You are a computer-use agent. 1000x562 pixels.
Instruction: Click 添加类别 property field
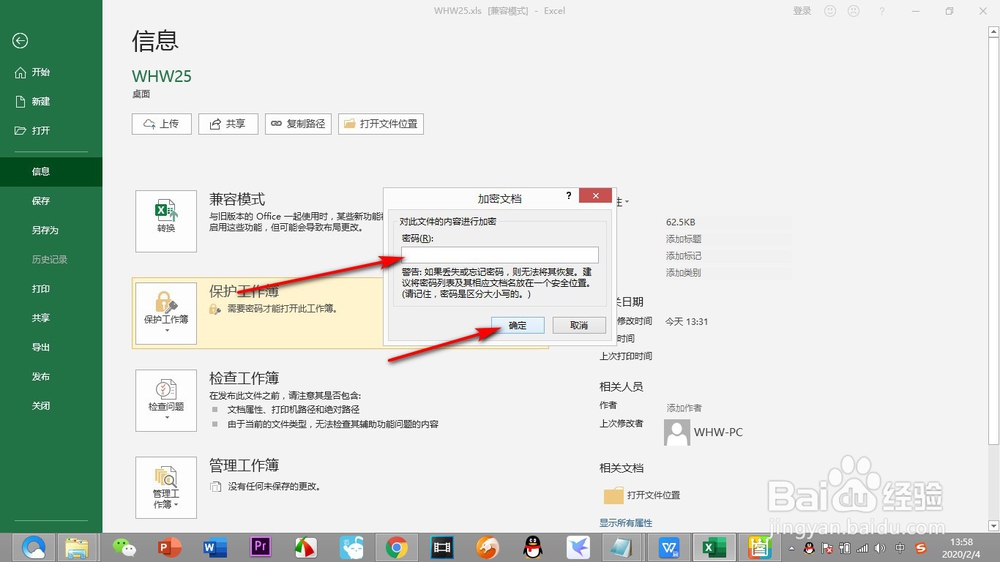click(x=684, y=272)
